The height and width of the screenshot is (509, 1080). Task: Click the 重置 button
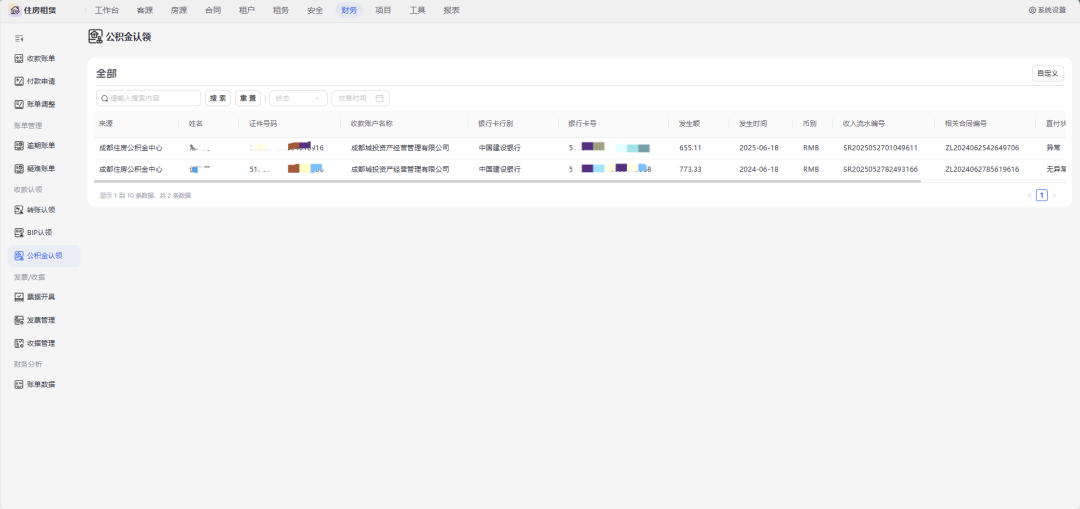coord(248,98)
